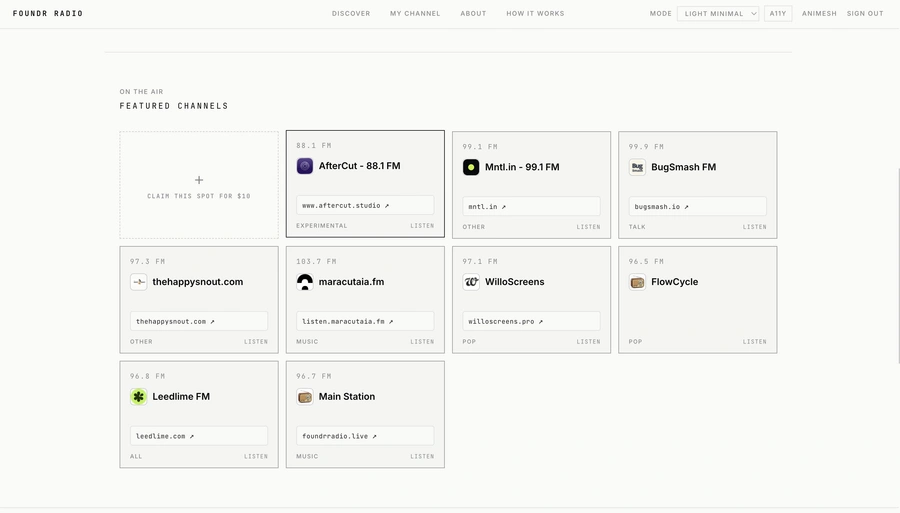
Task: Listen to AfterCut - 88.1 FM
Action: coord(422,226)
